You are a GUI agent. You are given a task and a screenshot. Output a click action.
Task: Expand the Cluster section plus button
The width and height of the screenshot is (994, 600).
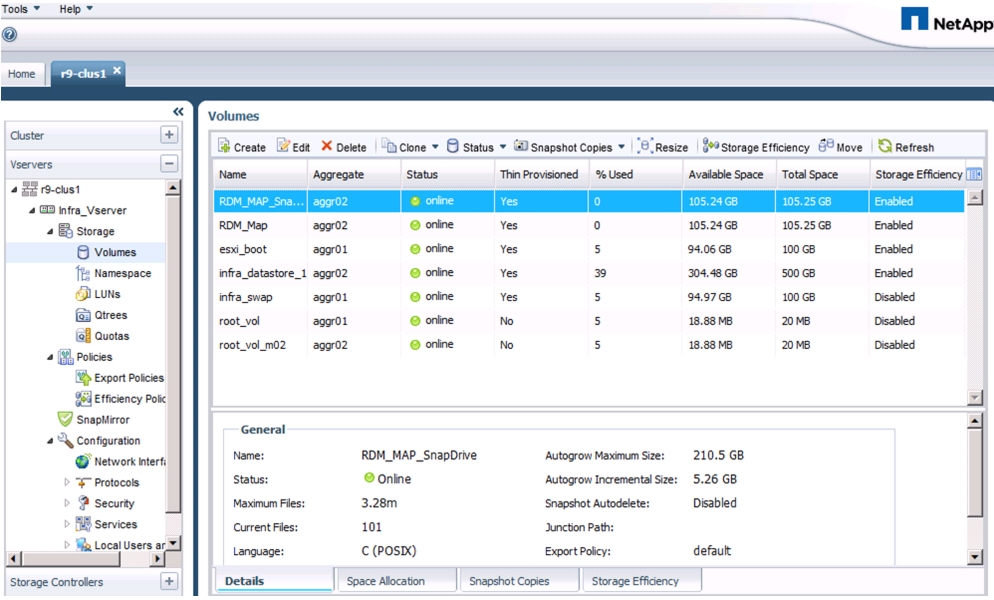(x=169, y=134)
